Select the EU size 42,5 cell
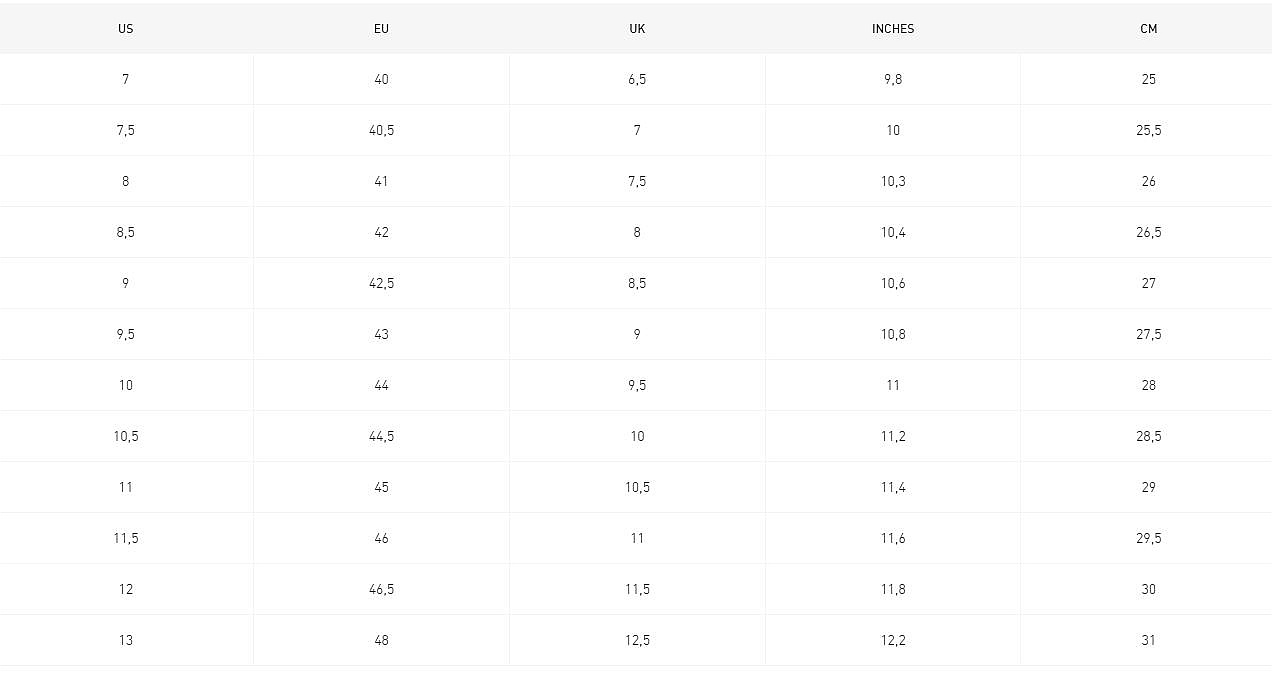This screenshot has width=1272, height=678. [381, 283]
